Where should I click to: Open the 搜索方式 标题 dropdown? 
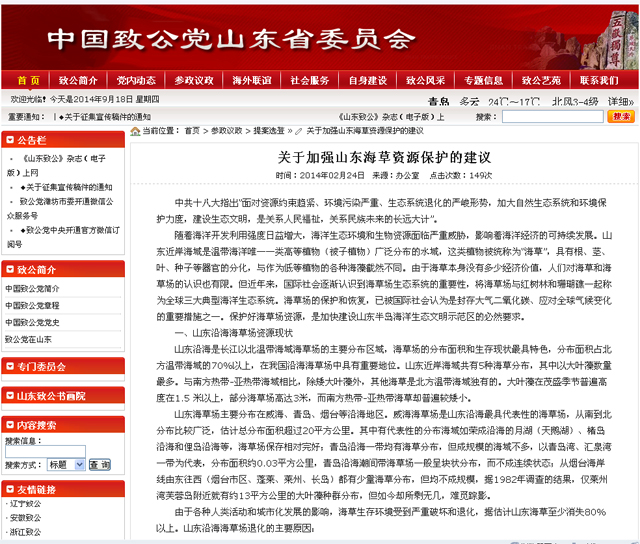66,465
